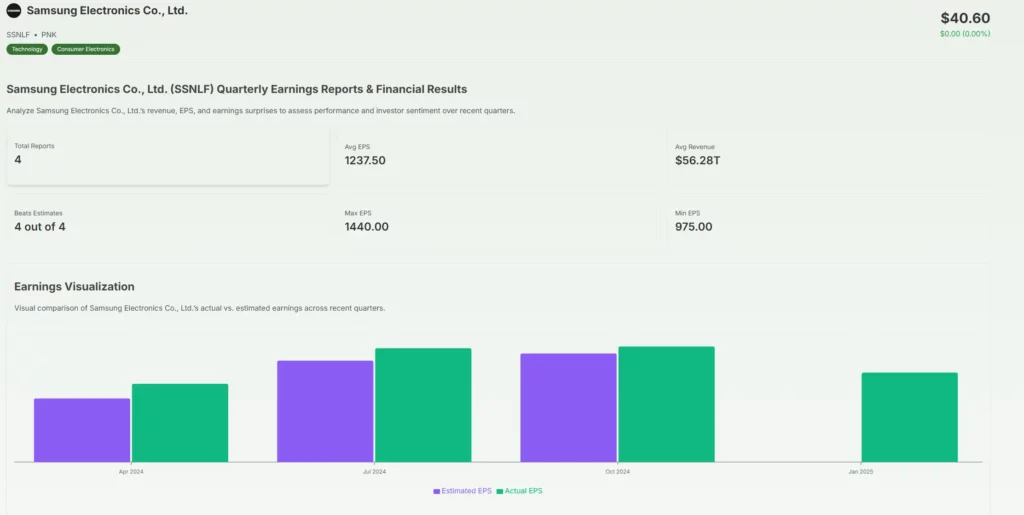Image resolution: width=1024 pixels, height=515 pixels.
Task: Click the Oct 2024 purple estimated bar
Action: 568,407
